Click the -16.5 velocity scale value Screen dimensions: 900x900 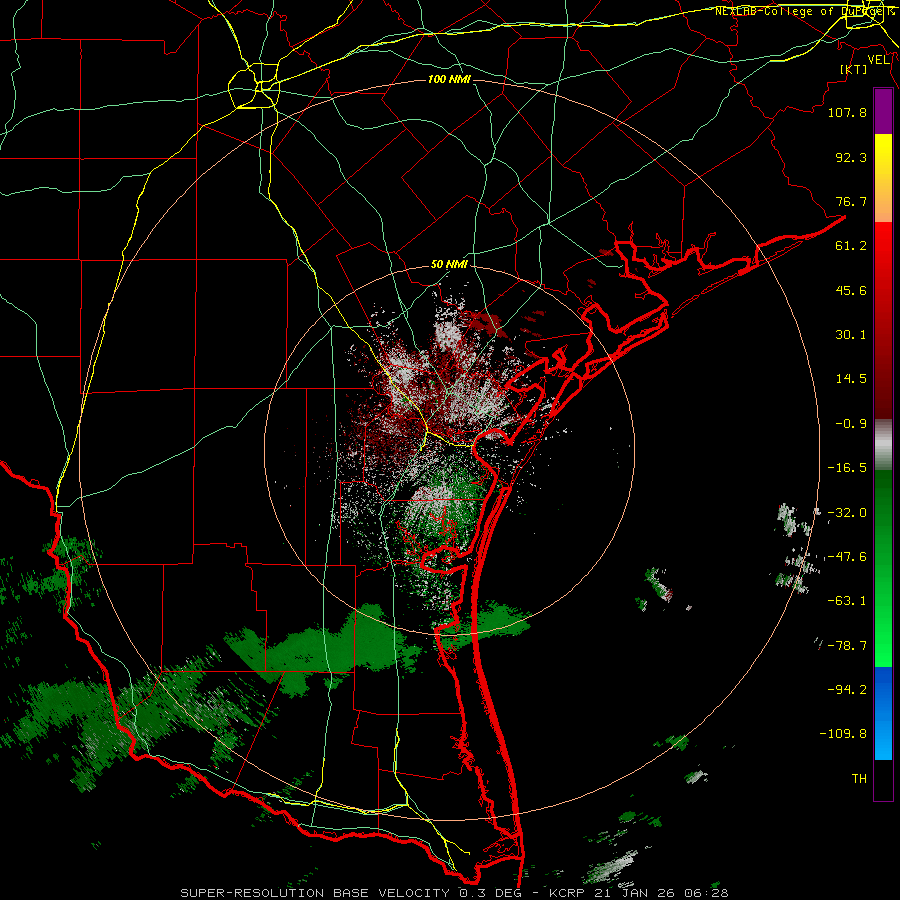pyautogui.click(x=847, y=468)
